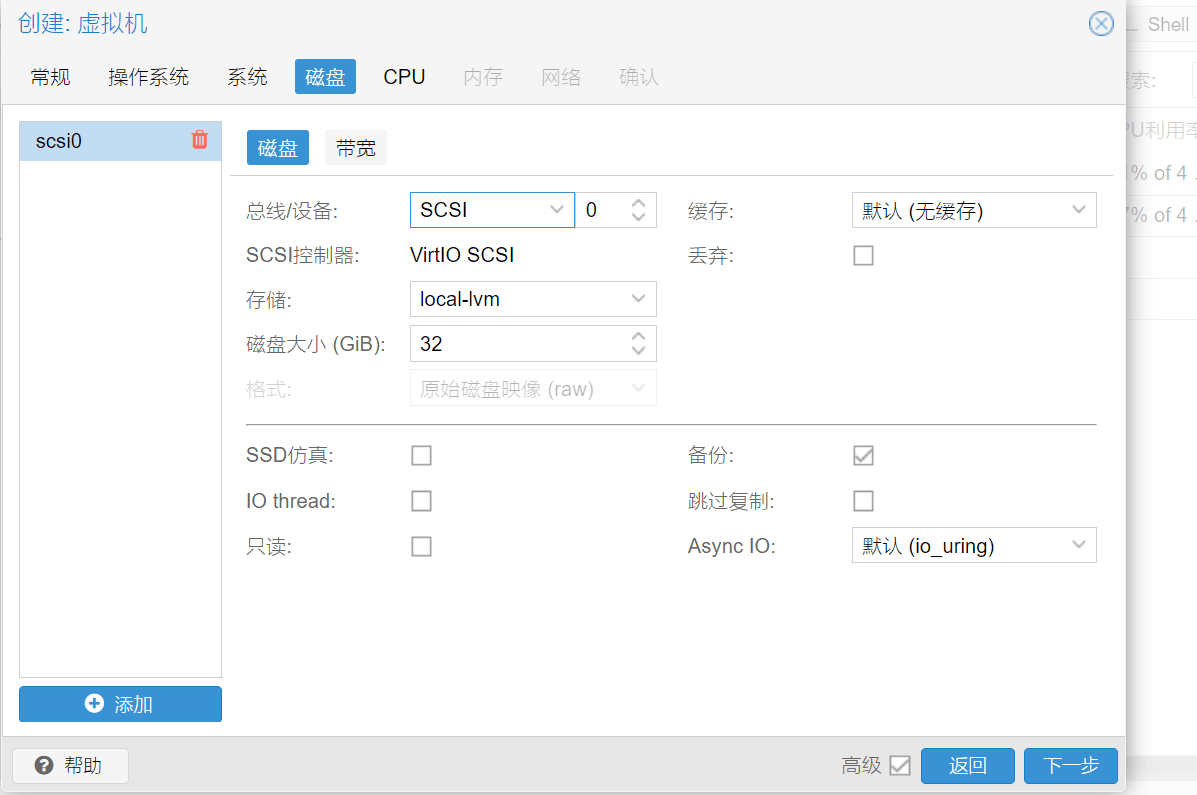Increment the device number spinner
The width and height of the screenshot is (1197, 795).
(639, 203)
